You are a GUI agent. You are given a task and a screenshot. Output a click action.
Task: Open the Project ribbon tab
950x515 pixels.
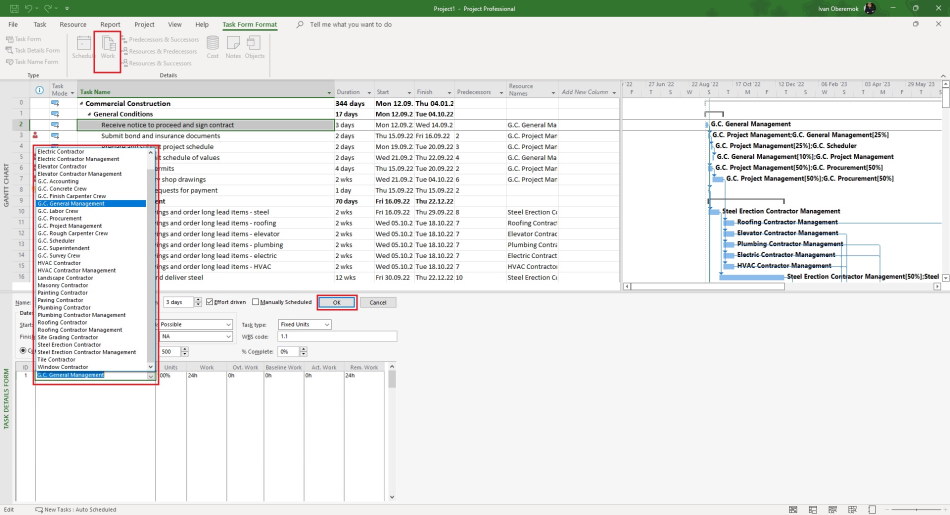[x=144, y=25]
